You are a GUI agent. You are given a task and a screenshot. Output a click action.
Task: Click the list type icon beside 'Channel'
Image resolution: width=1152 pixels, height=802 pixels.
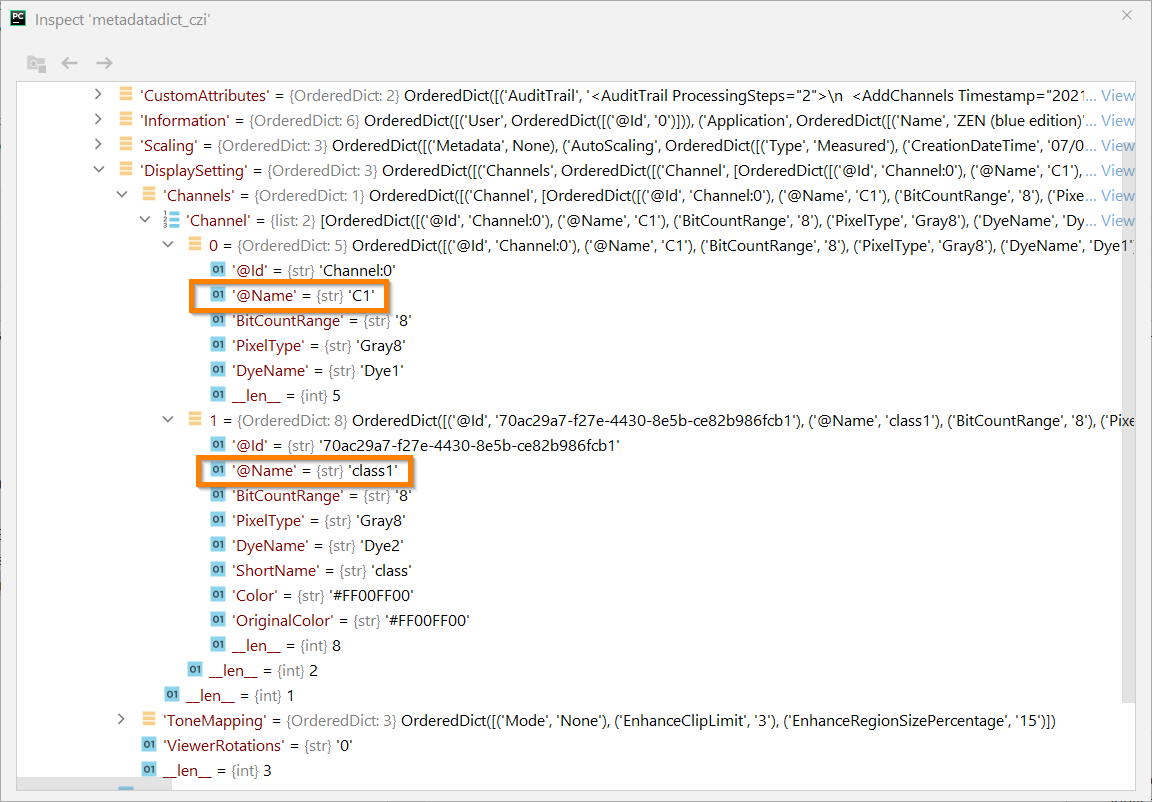(170, 220)
